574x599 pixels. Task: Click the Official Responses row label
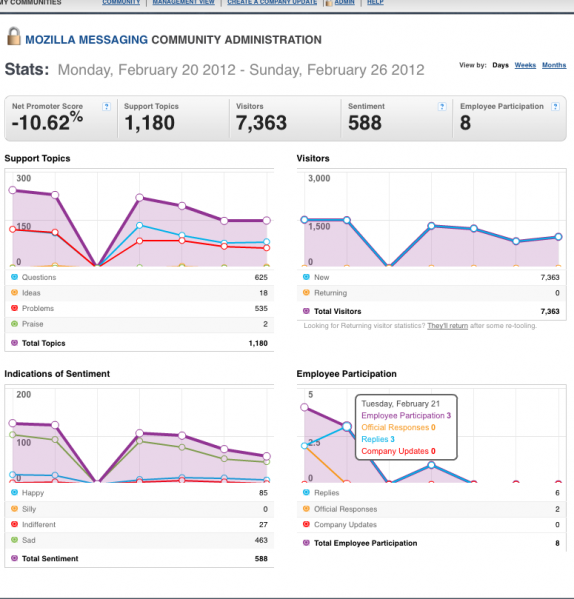tap(345, 509)
